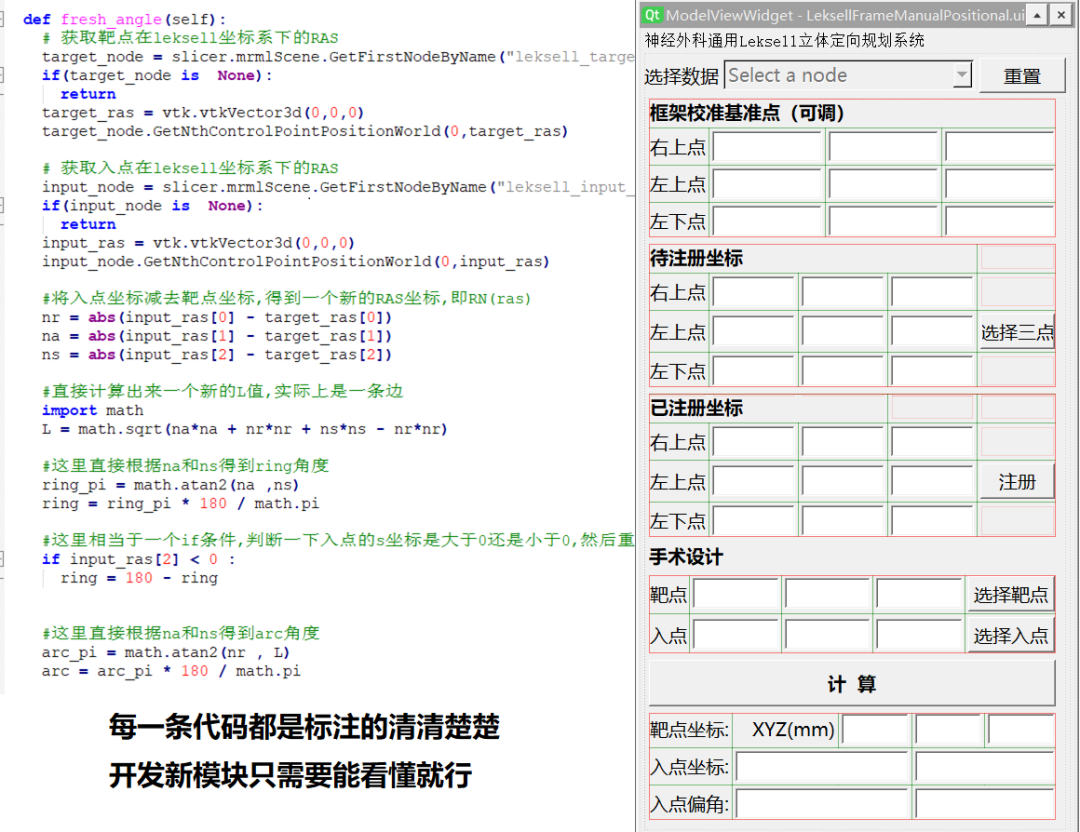Click last 左下点 field under 框架校准基准点
1080x832 pixels.
click(x=999, y=221)
